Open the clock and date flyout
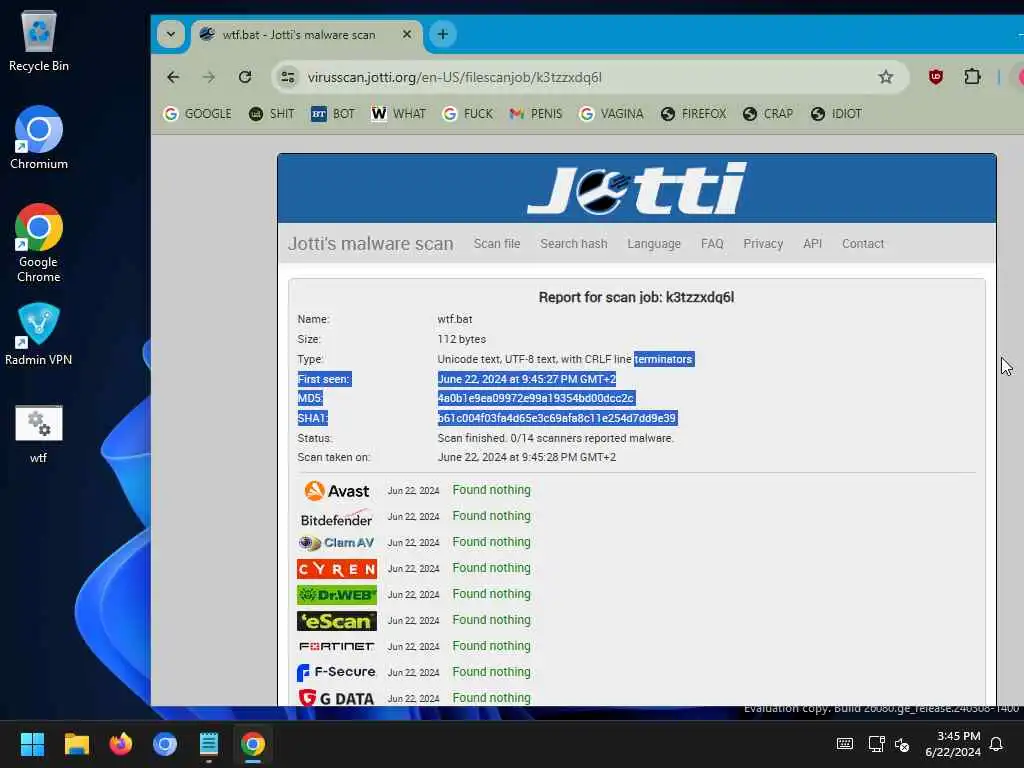The width and height of the screenshot is (1024, 768). point(953,744)
